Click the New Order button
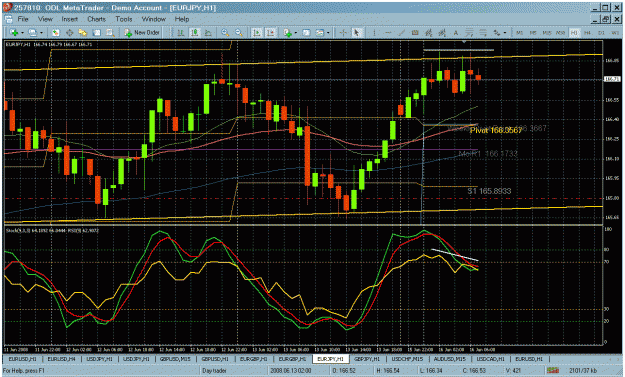Image resolution: width=625 pixels, height=377 pixels. [142, 33]
